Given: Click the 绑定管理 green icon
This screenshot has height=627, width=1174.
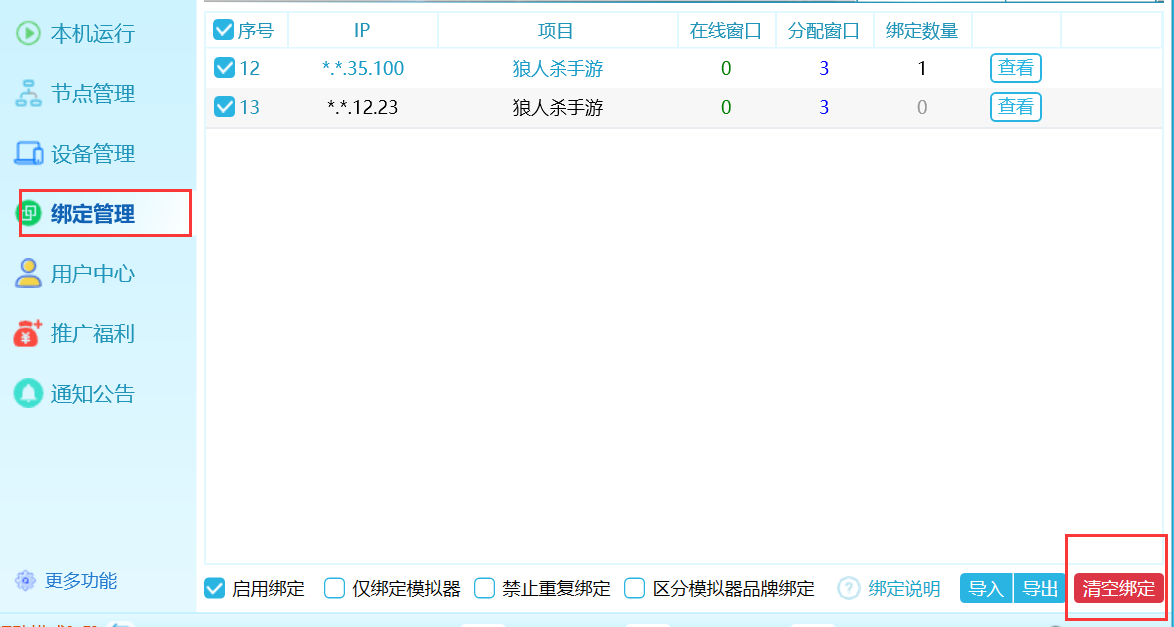Looking at the screenshot, I should pos(30,213).
